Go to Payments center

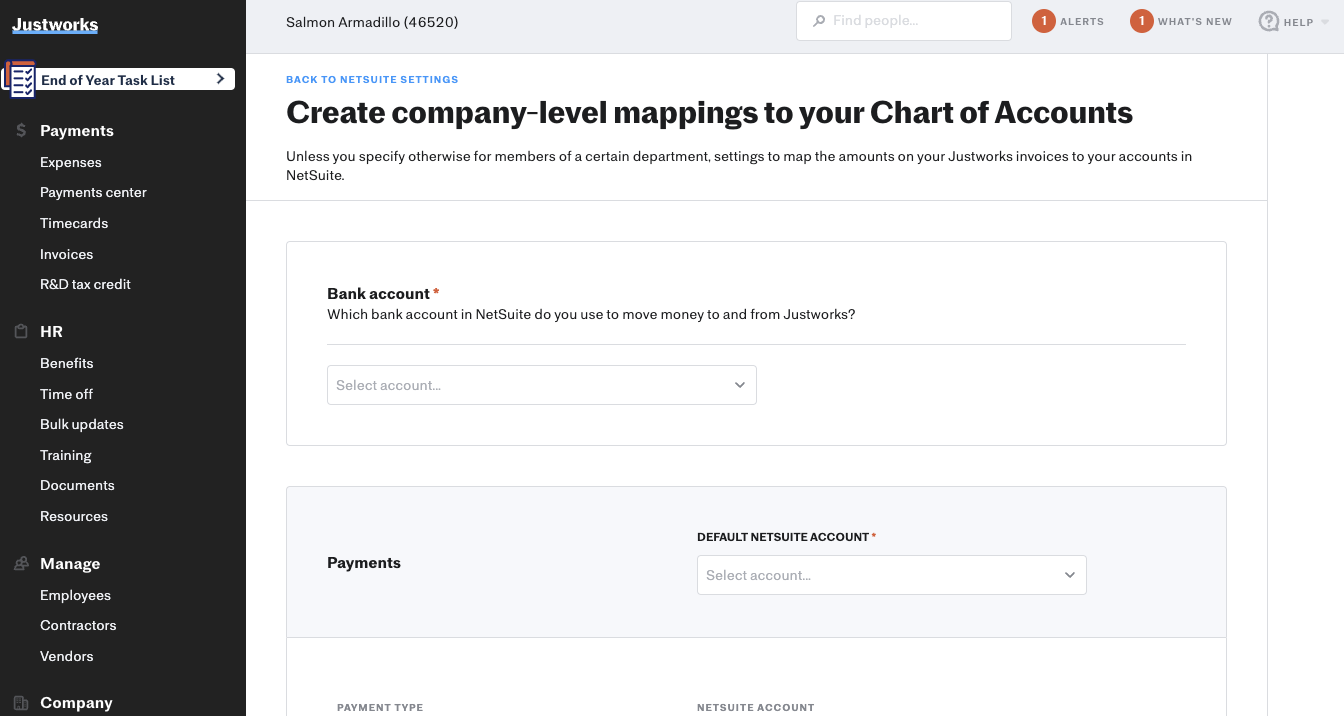(93, 192)
